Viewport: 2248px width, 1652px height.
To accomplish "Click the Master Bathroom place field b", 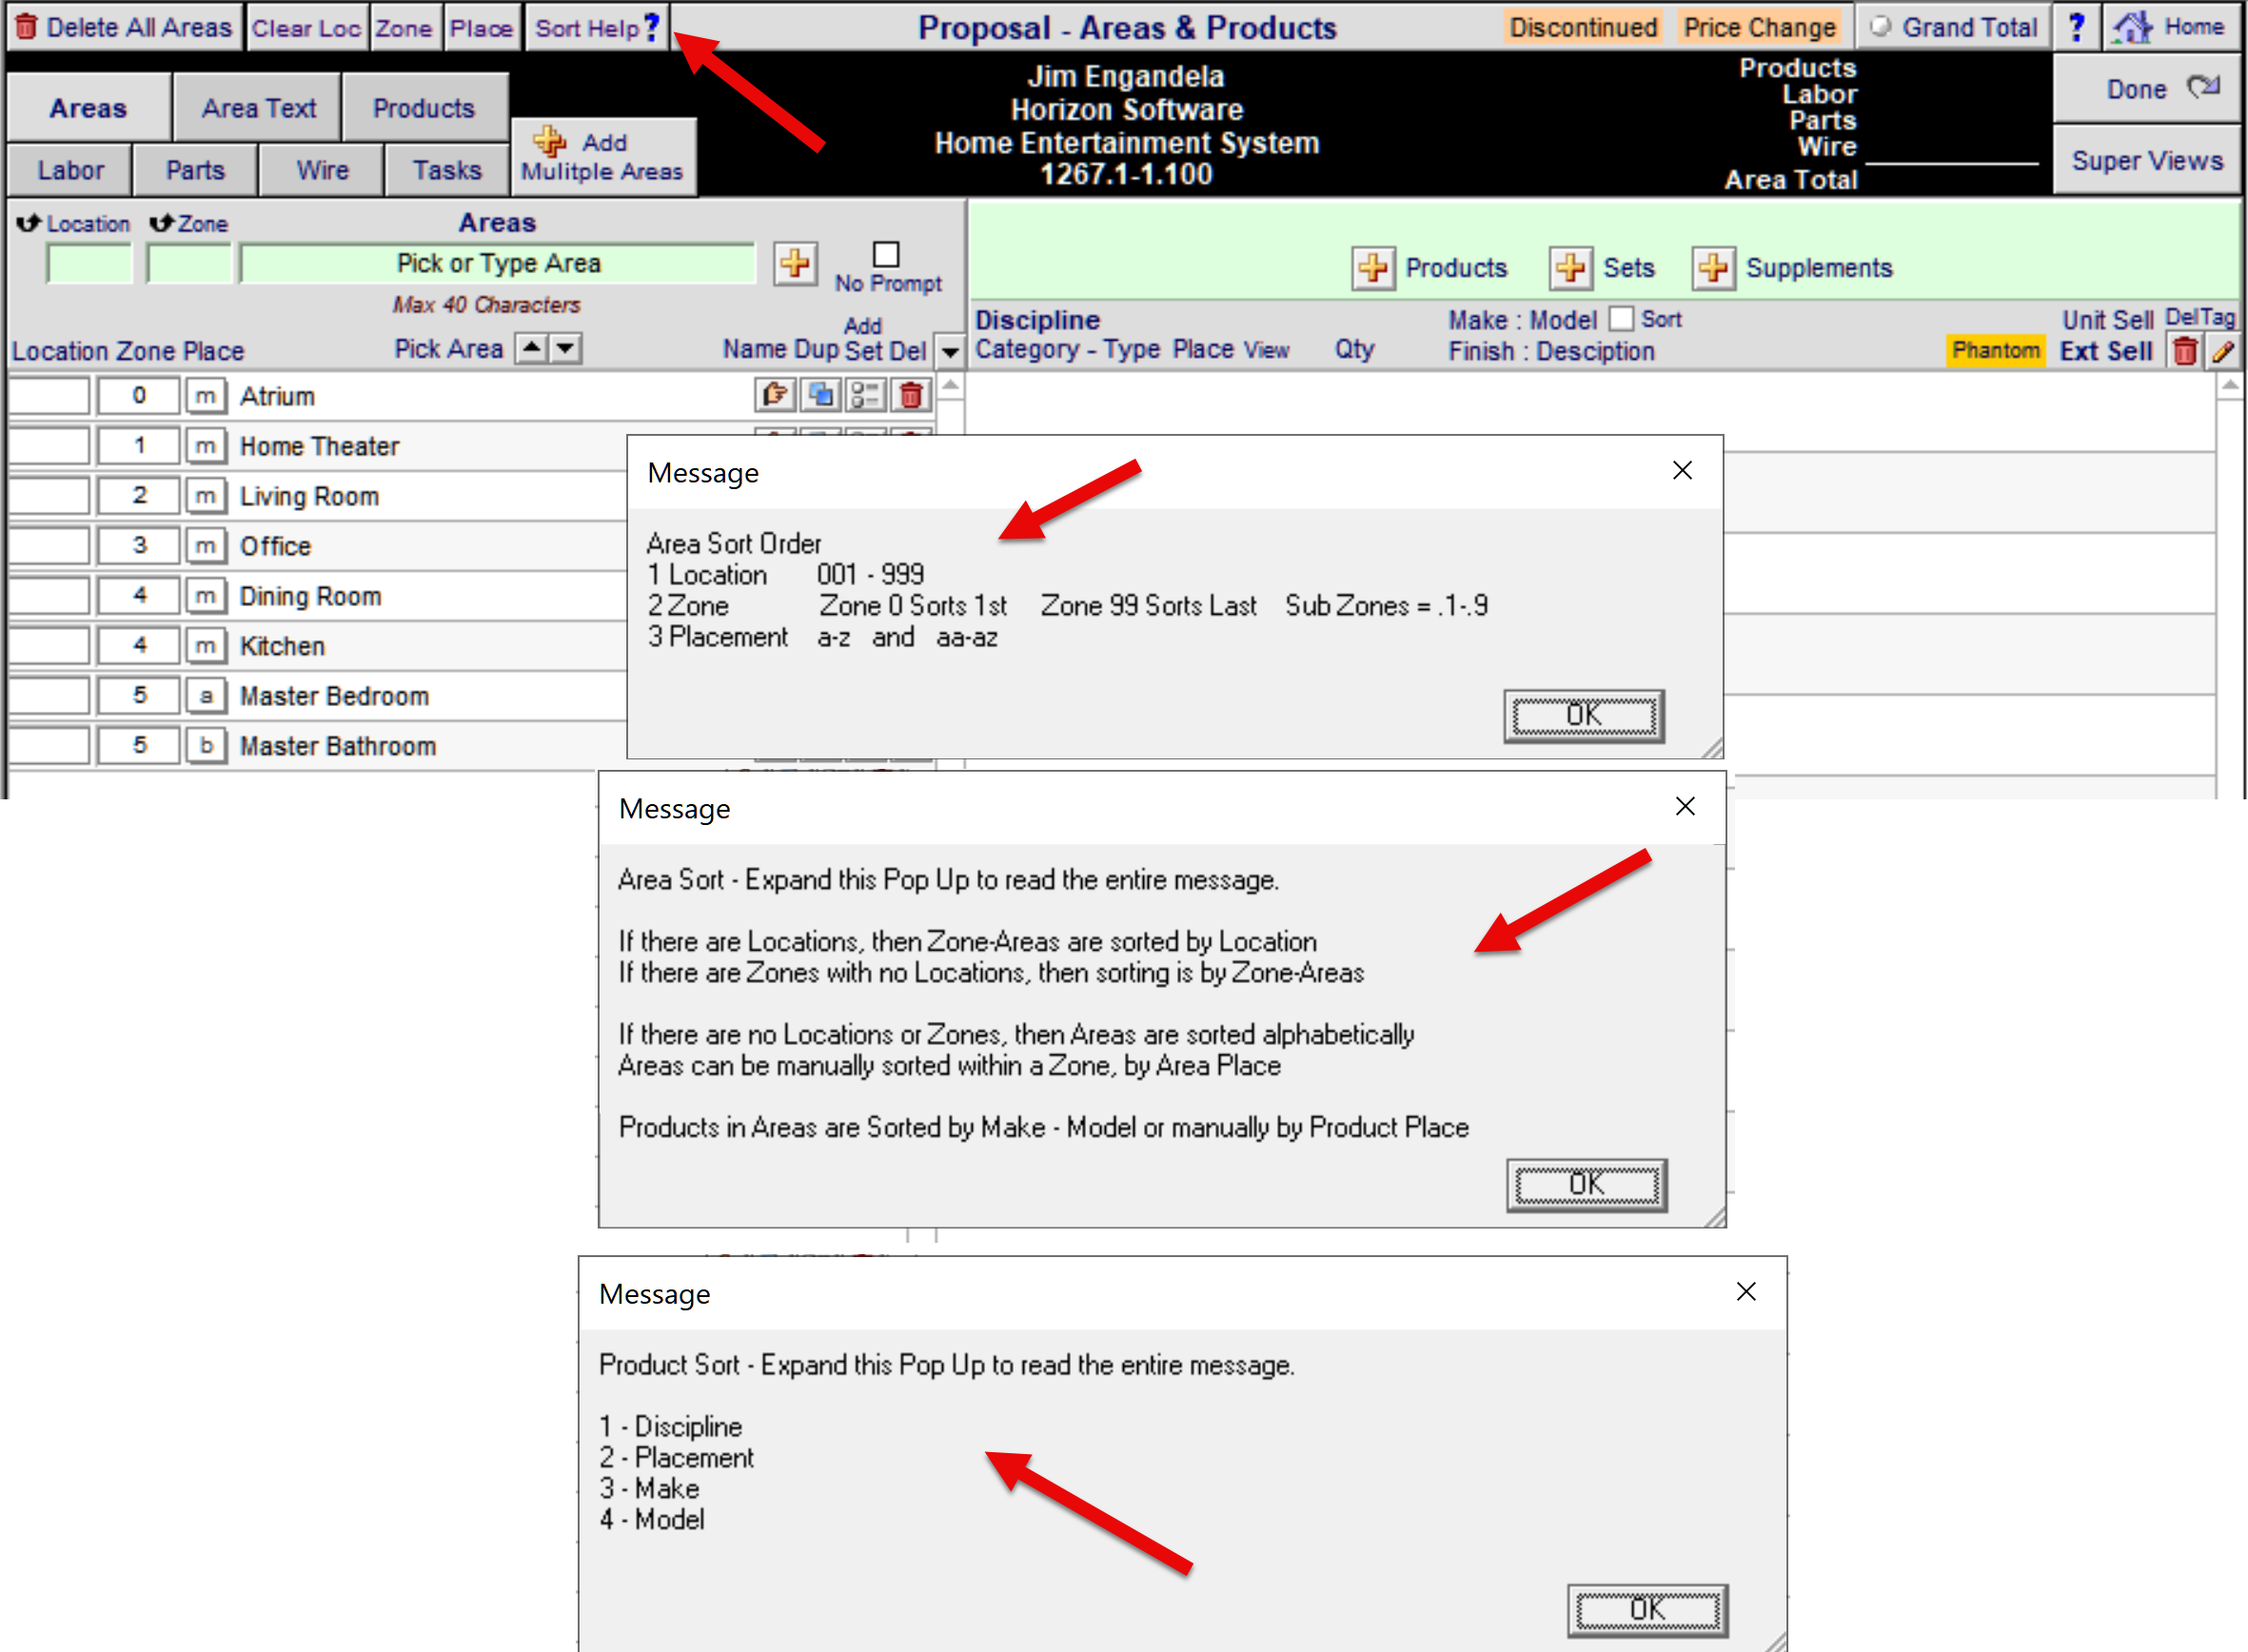I will pos(205,745).
